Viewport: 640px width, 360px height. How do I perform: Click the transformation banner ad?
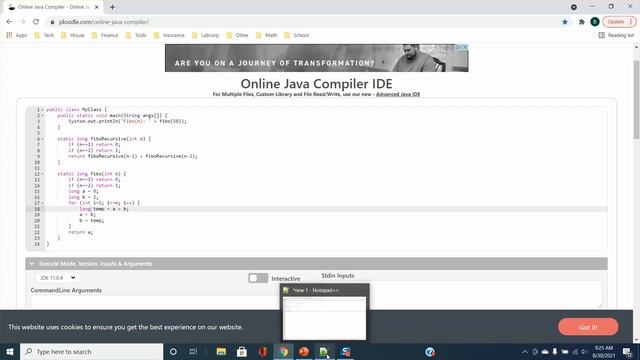[316, 58]
